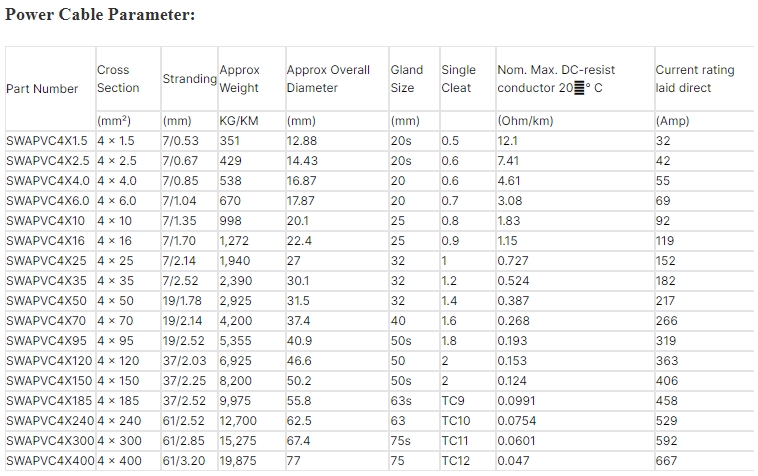Image resolution: width=758 pixels, height=476 pixels.
Task: Click the 61/3.20 stranding cell
Action: tap(184, 461)
